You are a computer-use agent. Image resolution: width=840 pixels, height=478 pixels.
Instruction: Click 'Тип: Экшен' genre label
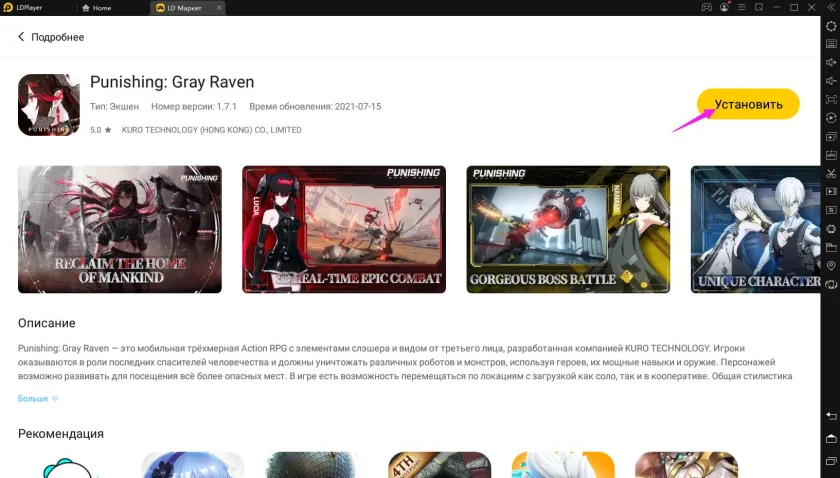pyautogui.click(x=114, y=107)
